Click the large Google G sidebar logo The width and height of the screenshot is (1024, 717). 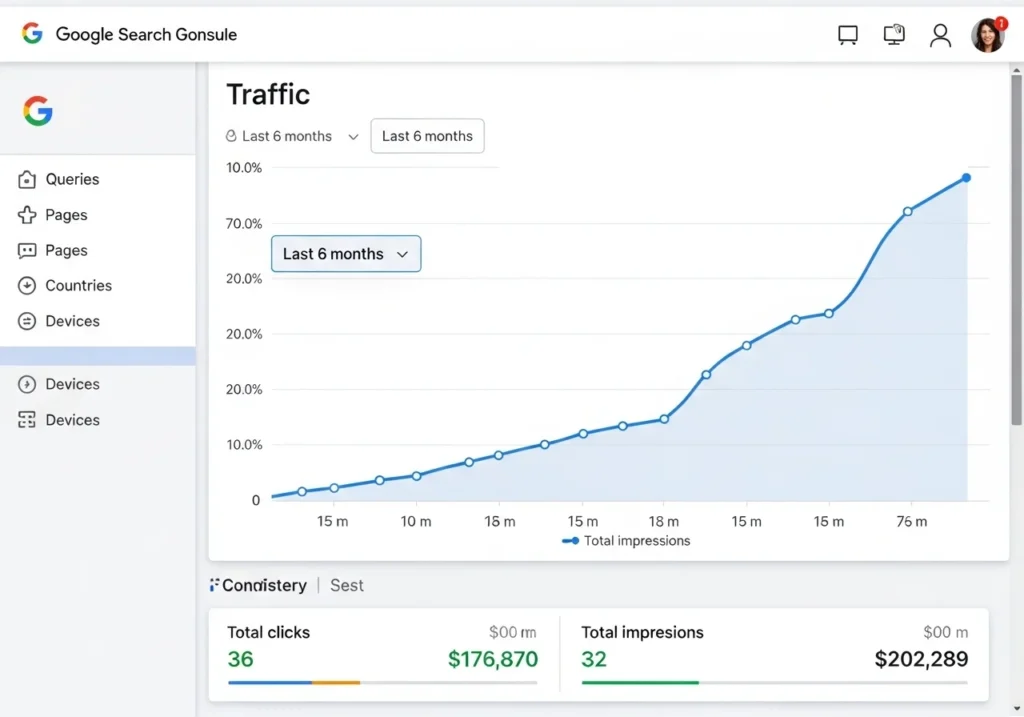coord(38,111)
